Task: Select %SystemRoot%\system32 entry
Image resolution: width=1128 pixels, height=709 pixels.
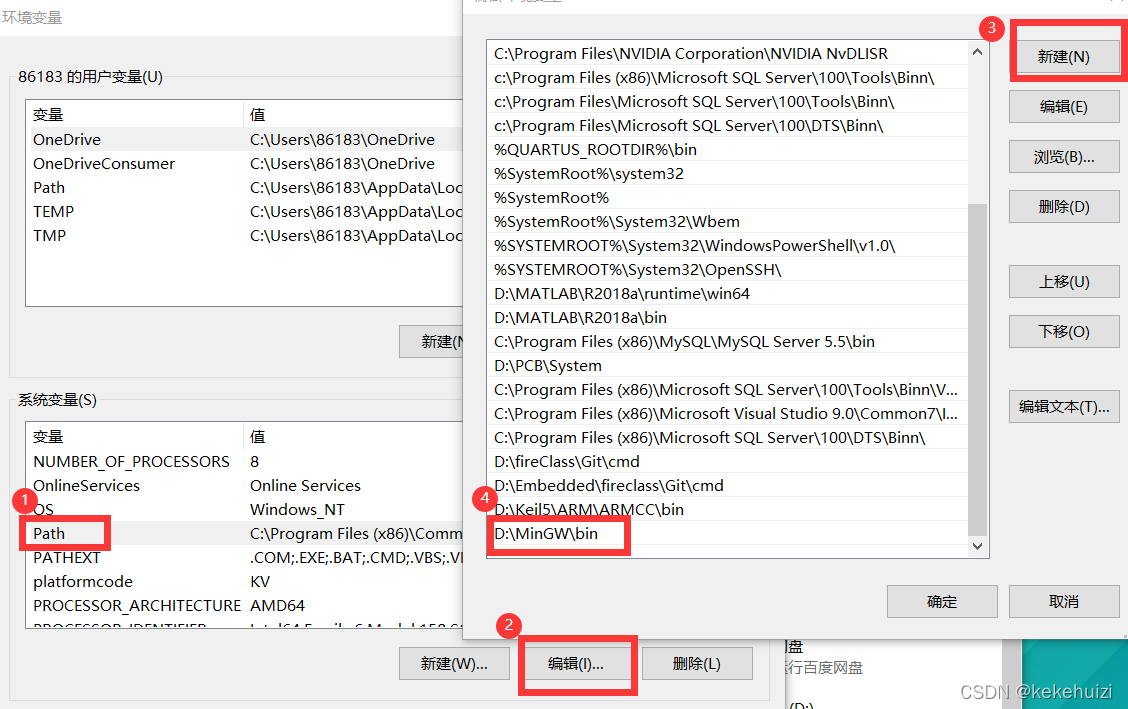Action: pos(727,173)
